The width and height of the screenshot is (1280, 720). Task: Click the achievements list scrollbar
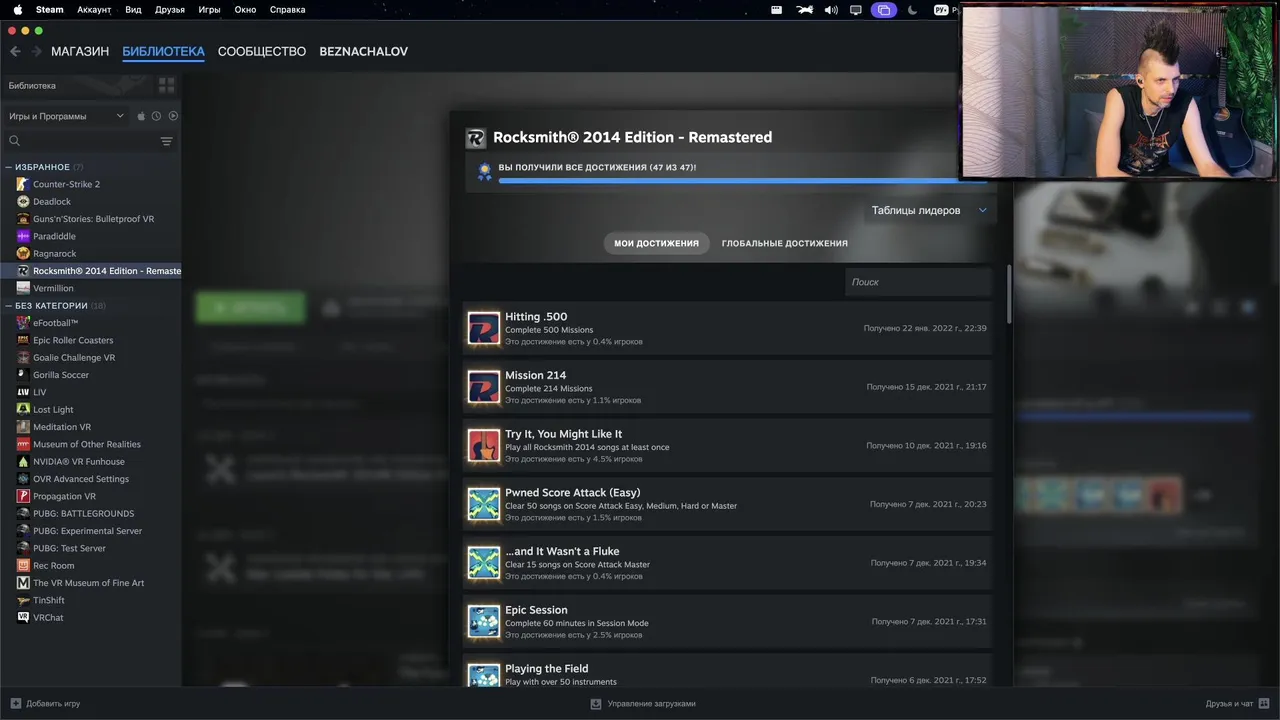click(1008, 293)
